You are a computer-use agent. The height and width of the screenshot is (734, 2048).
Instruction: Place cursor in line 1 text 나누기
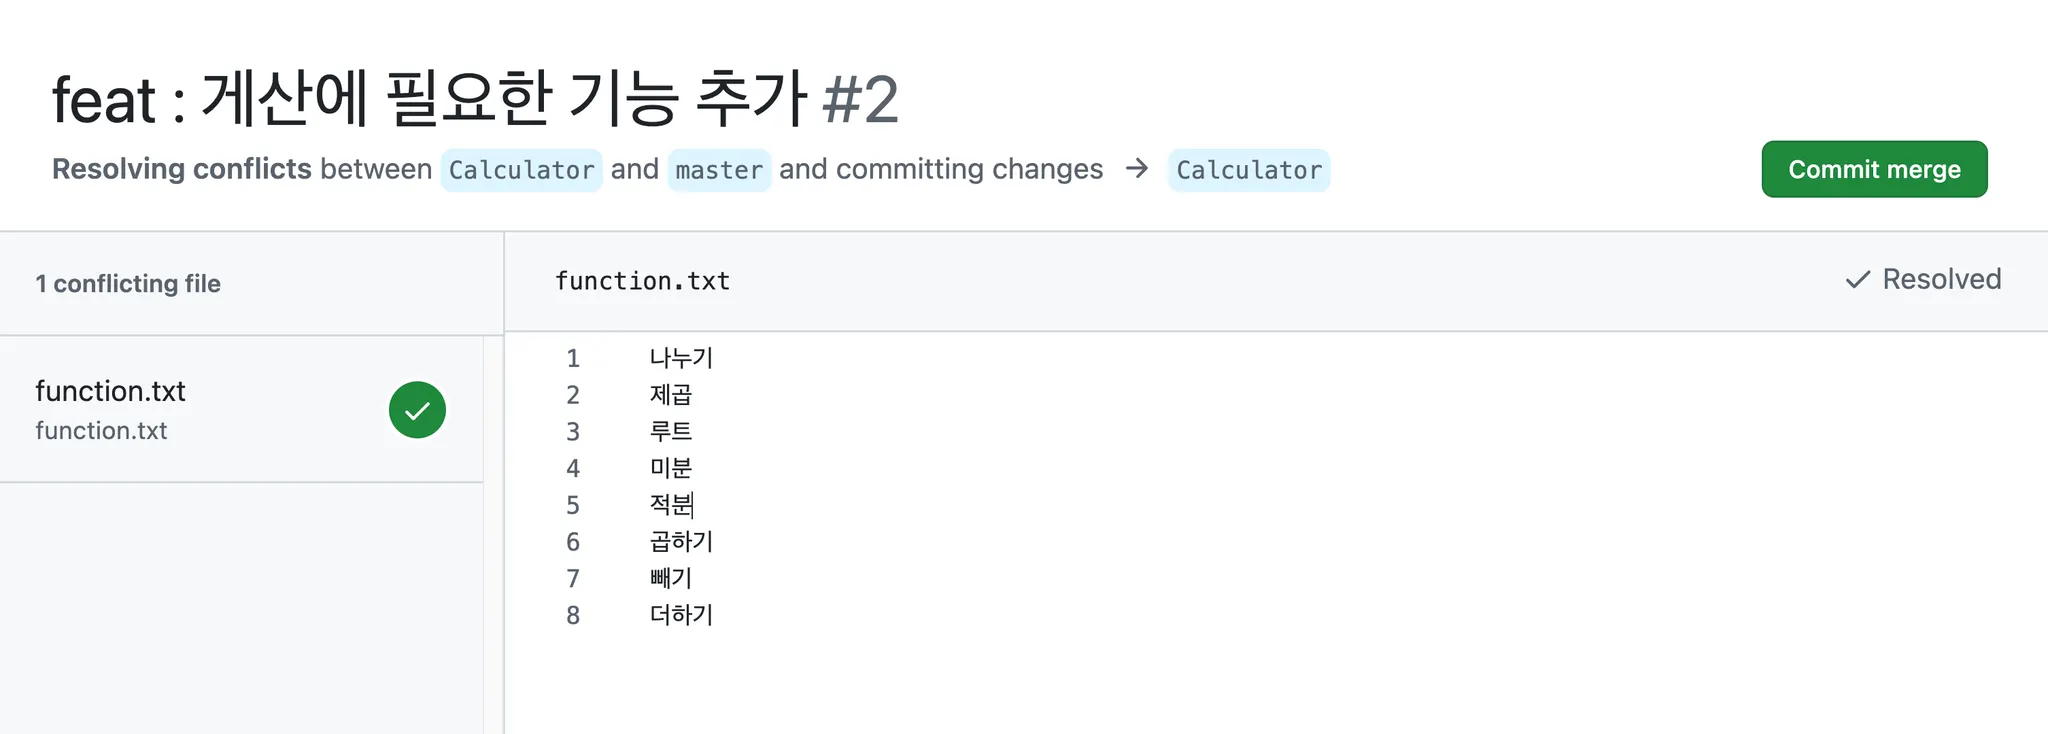coord(681,358)
